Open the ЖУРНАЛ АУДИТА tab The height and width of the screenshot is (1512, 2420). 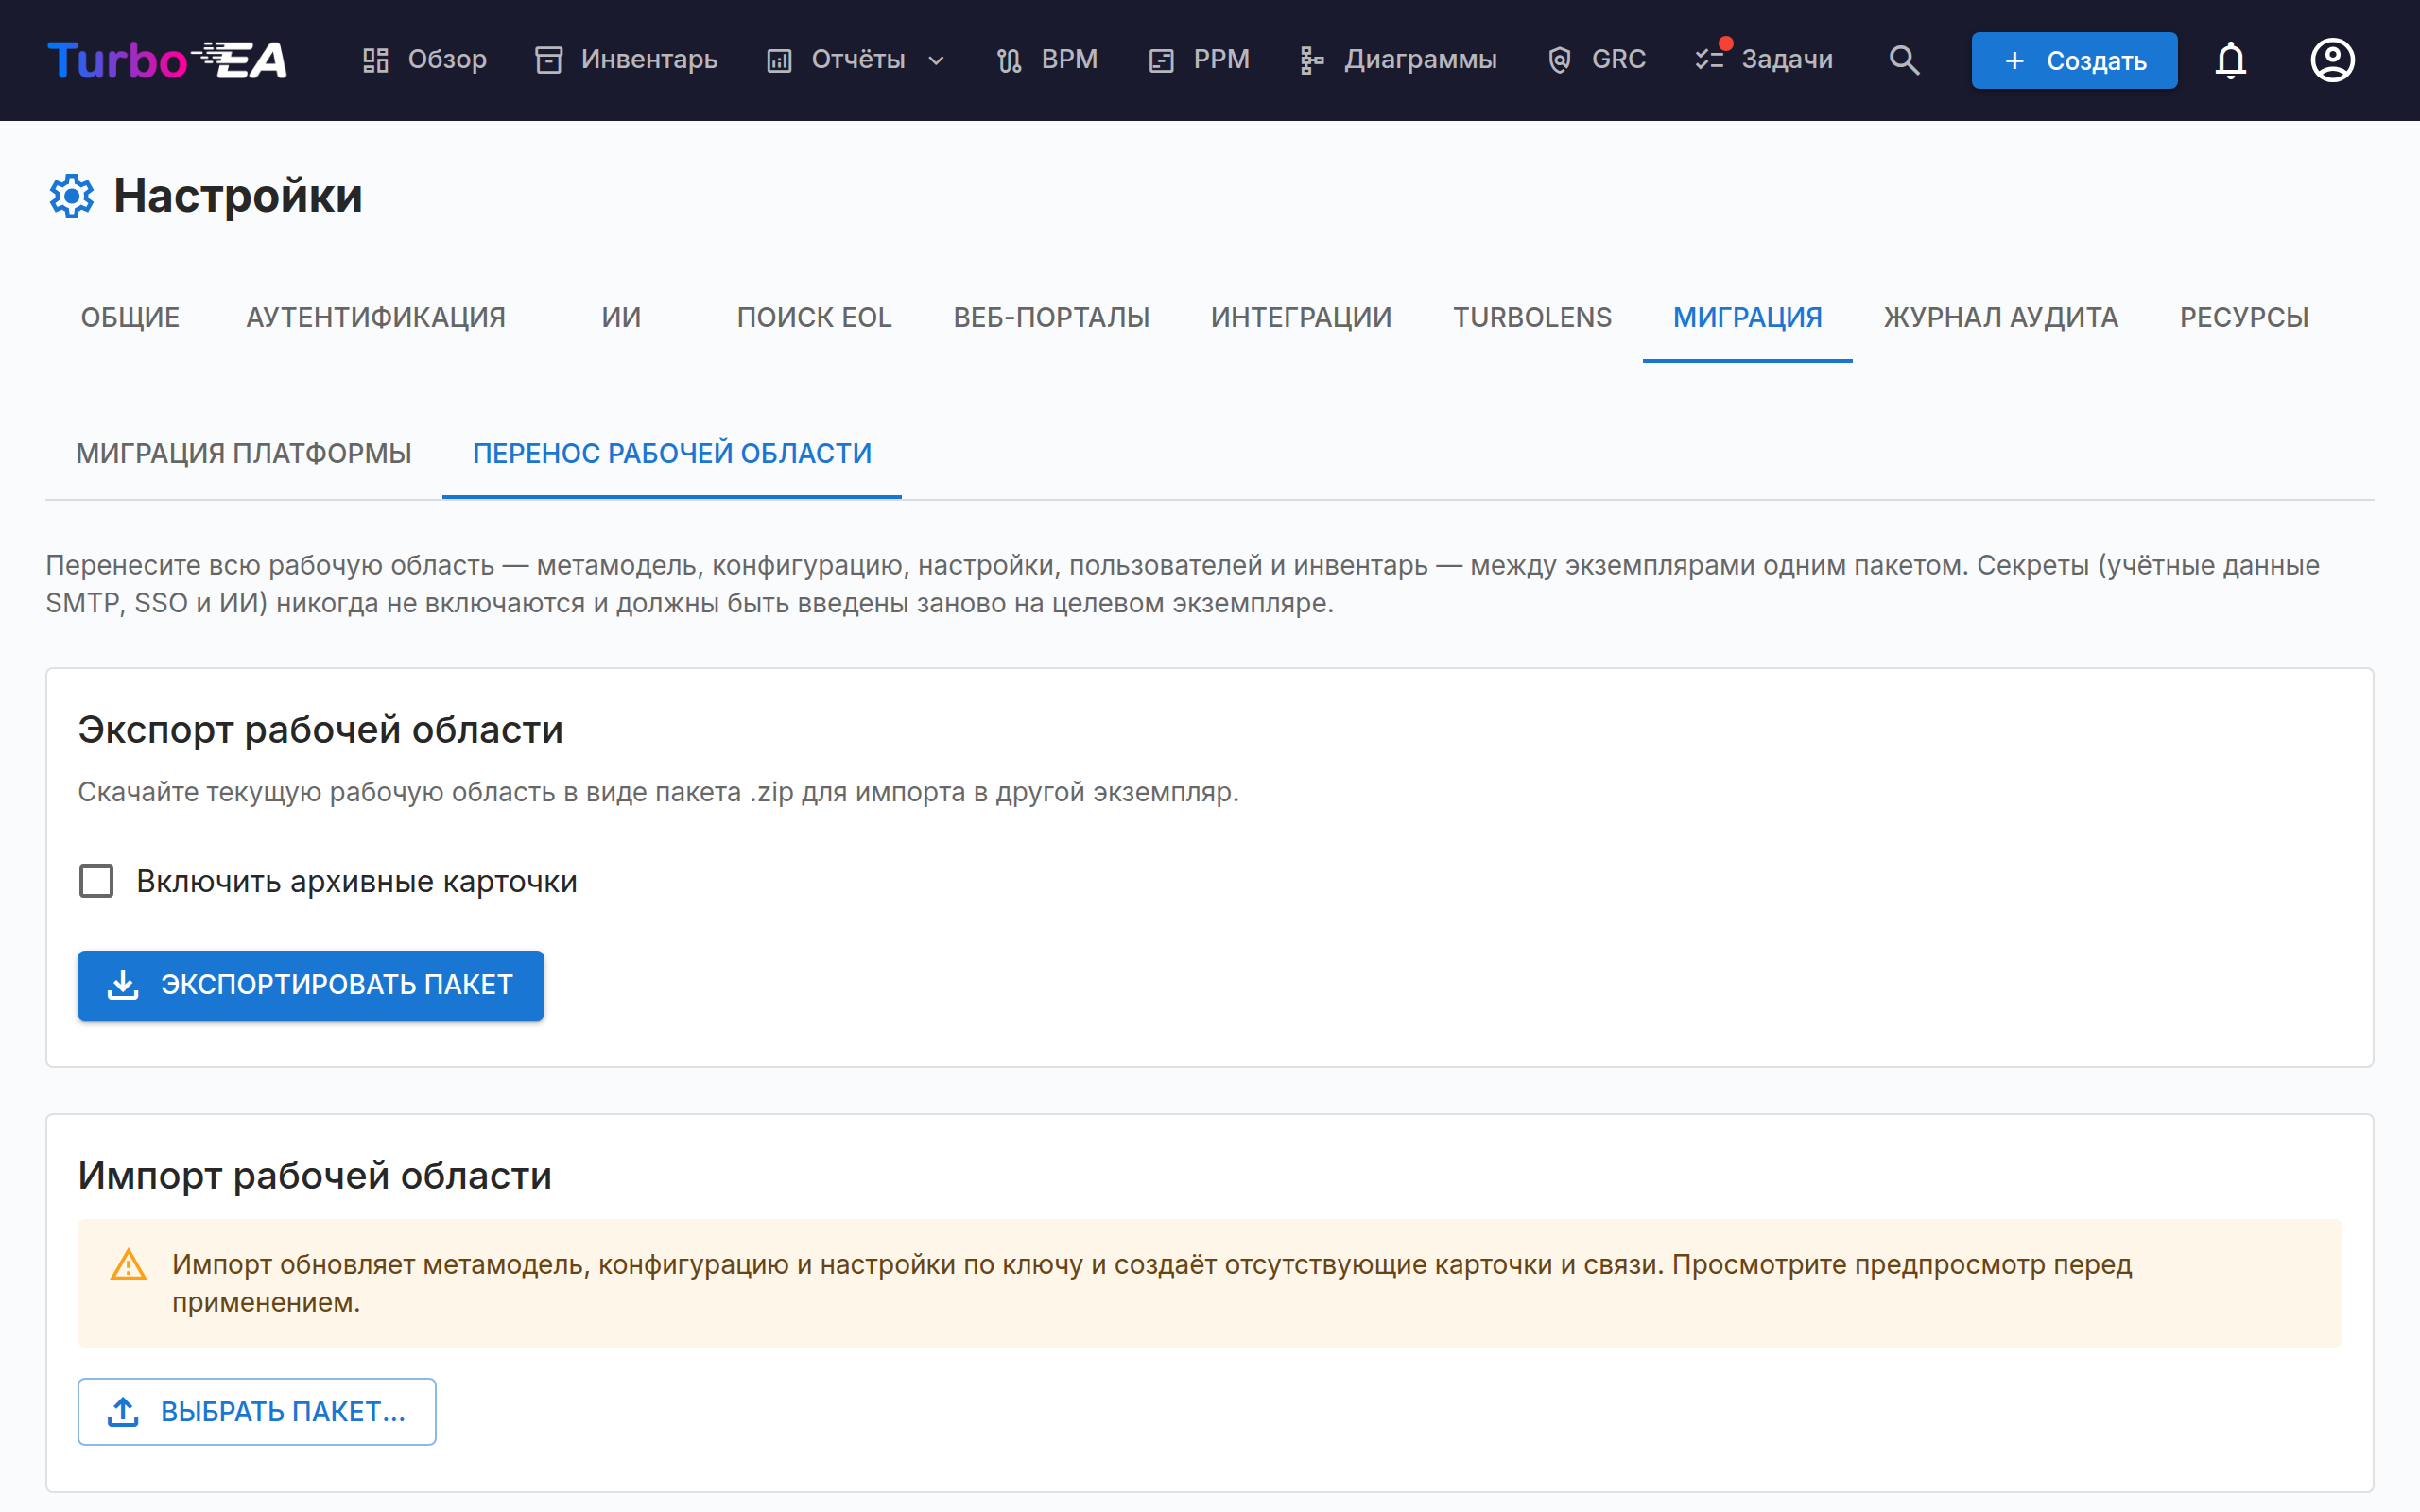[2001, 318]
